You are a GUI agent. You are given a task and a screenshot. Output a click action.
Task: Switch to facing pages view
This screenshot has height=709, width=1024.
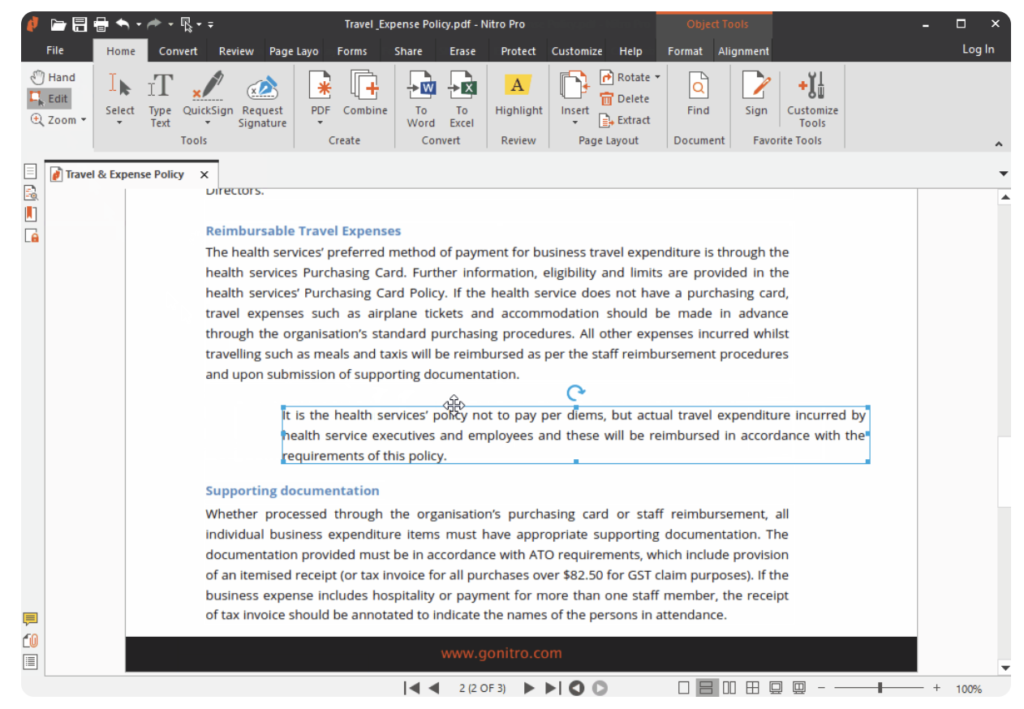[729, 688]
